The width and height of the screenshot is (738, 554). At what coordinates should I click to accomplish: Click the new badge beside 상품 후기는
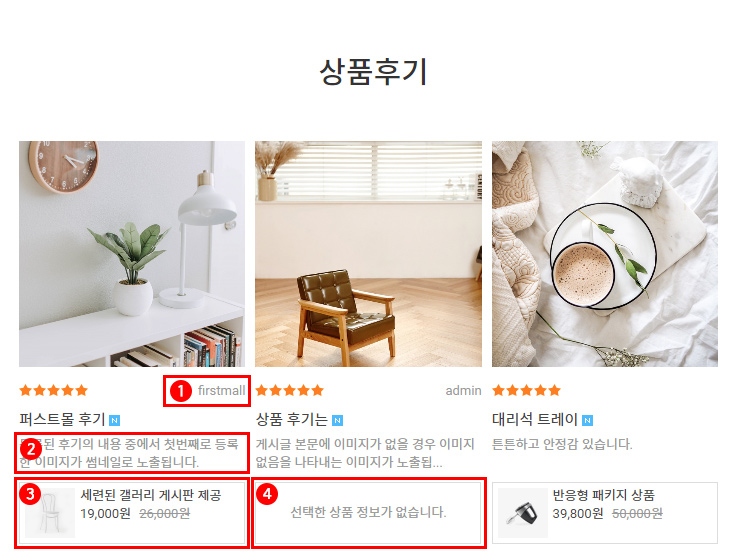pyautogui.click(x=337, y=420)
